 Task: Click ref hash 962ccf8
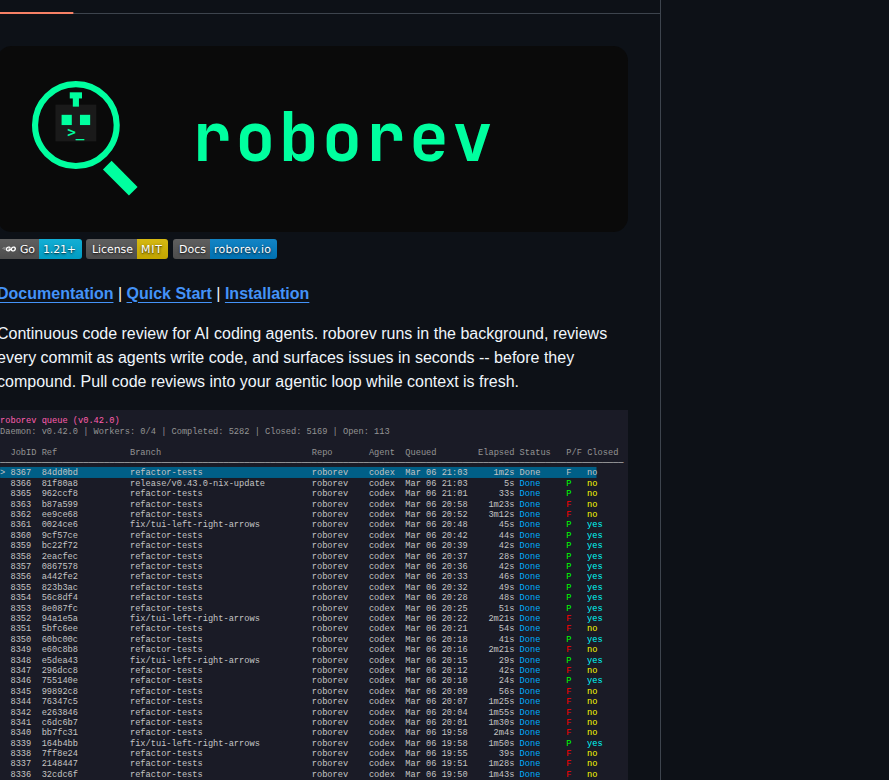click(x=60, y=493)
